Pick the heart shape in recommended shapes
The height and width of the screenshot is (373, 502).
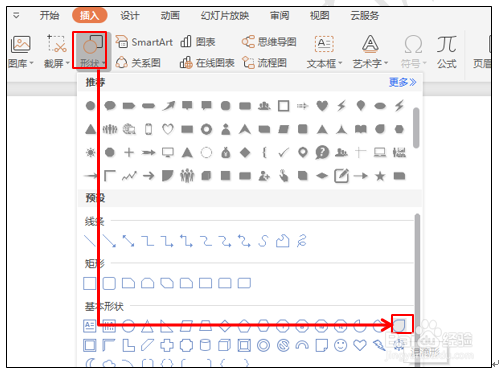tap(322, 106)
